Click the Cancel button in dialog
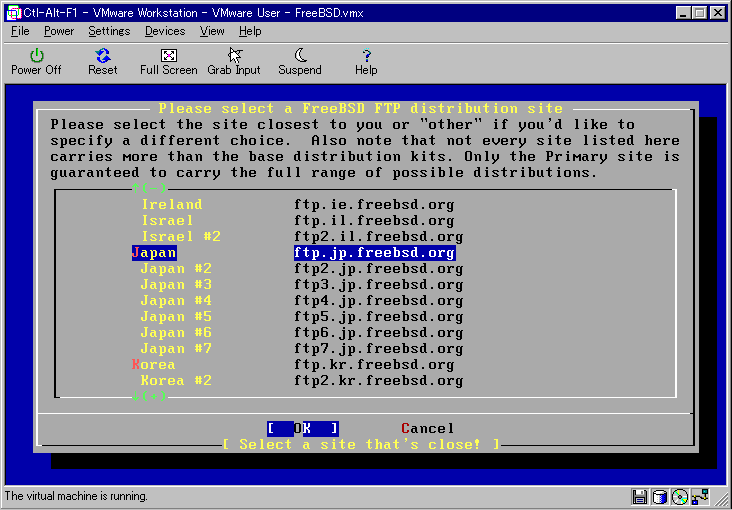This screenshot has width=732, height=510. 428,429
